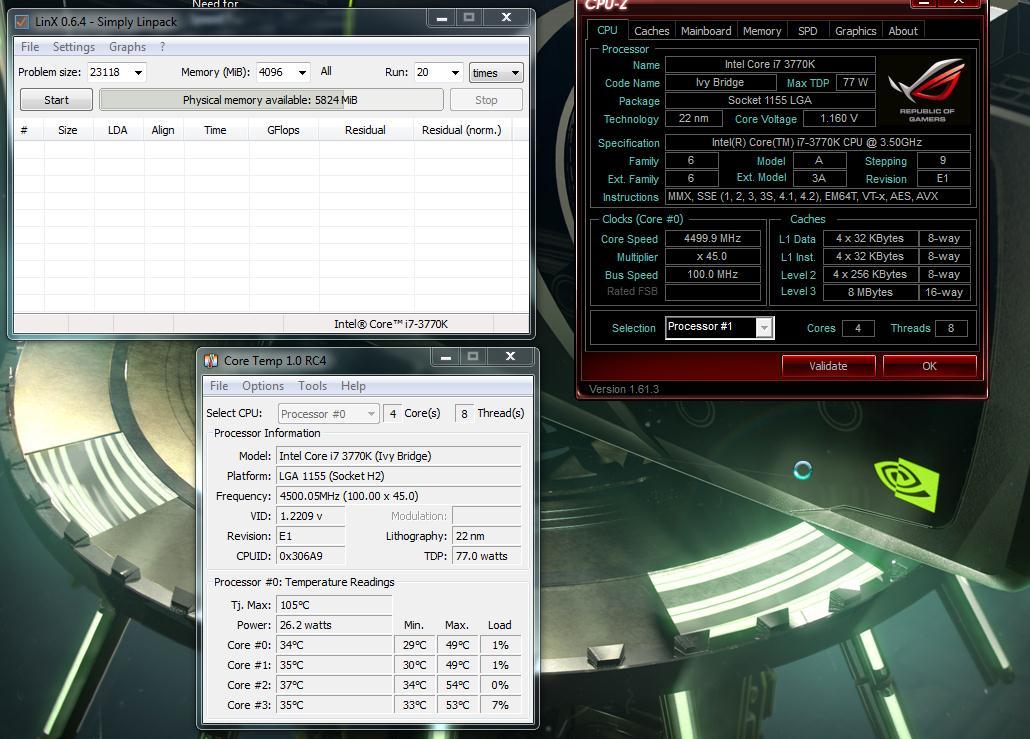Open the ? help menu in LinX

click(162, 47)
